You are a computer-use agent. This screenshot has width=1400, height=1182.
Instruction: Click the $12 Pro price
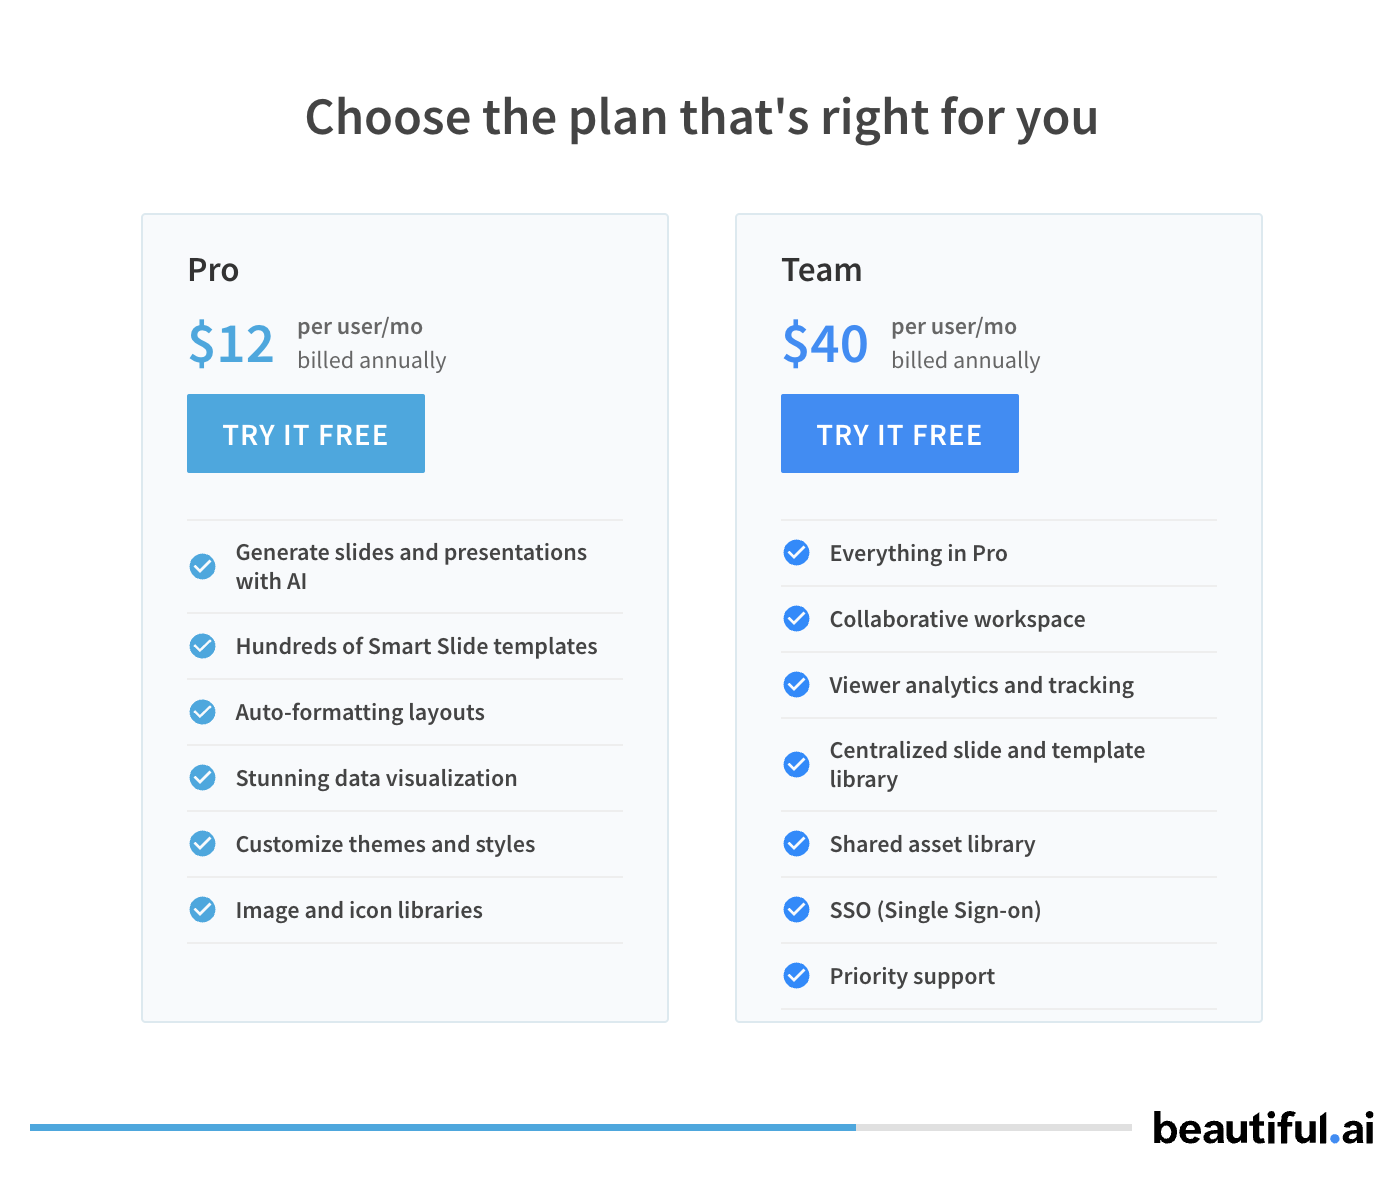click(x=231, y=344)
